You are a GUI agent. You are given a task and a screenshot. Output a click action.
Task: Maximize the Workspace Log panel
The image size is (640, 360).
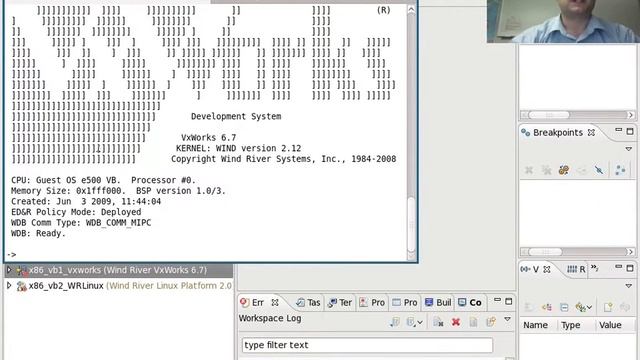tap(509, 302)
